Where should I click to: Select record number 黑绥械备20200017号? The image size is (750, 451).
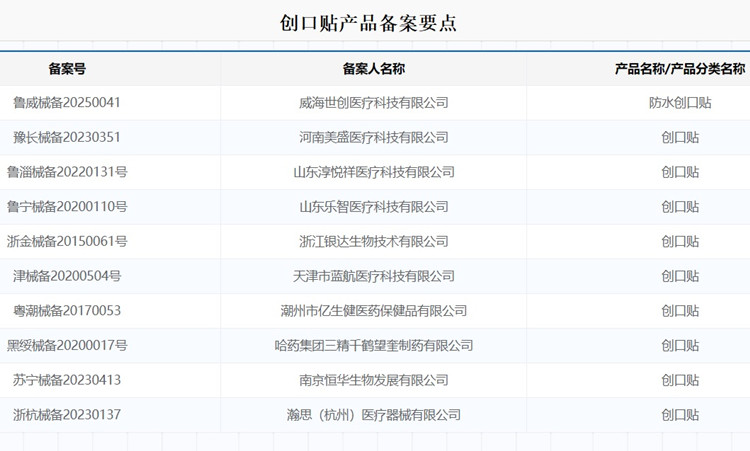coord(67,345)
